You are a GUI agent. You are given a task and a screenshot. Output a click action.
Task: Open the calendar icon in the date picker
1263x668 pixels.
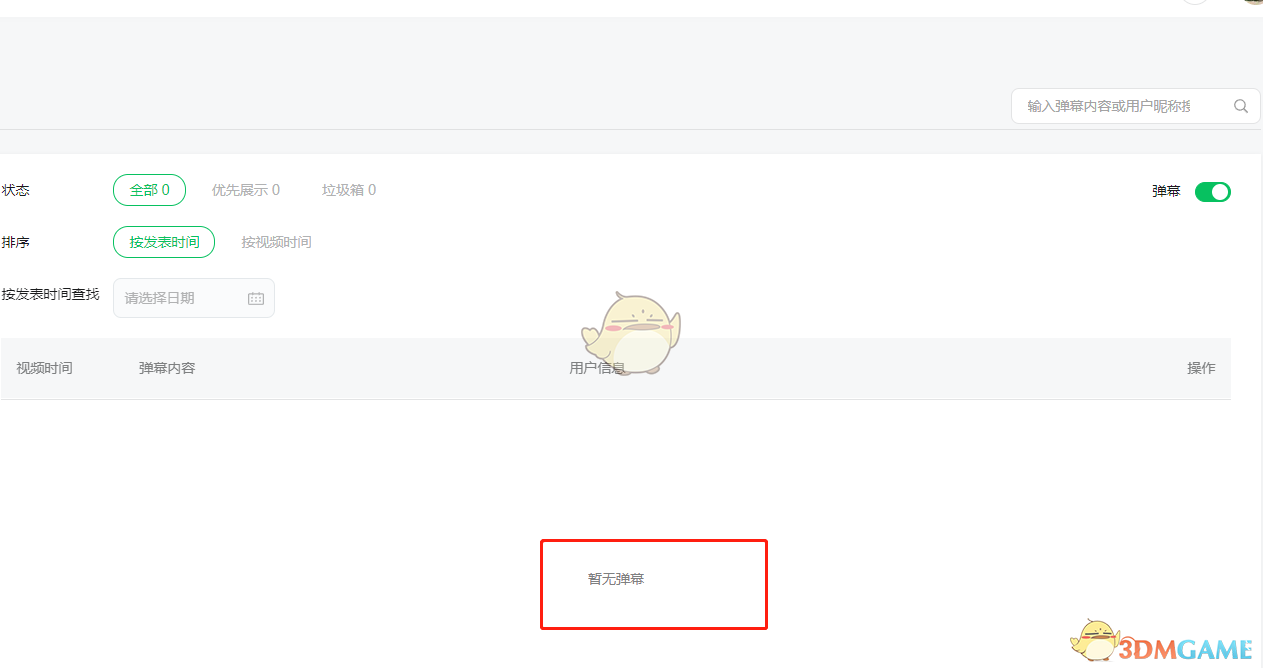click(256, 298)
